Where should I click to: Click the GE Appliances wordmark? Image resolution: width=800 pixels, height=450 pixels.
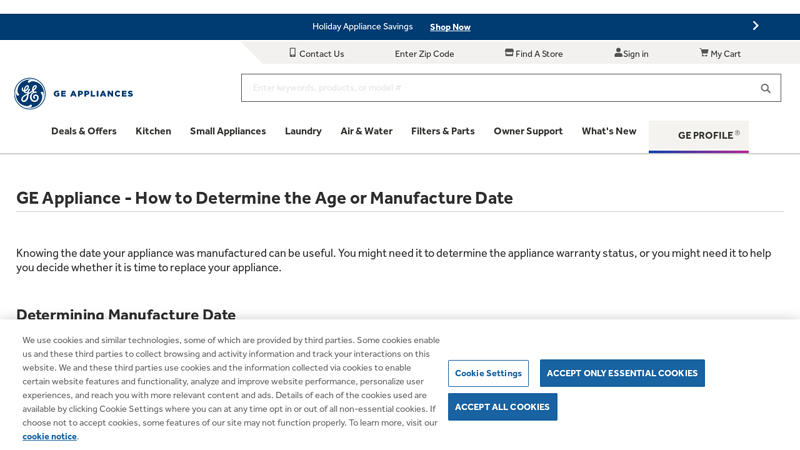click(x=93, y=94)
